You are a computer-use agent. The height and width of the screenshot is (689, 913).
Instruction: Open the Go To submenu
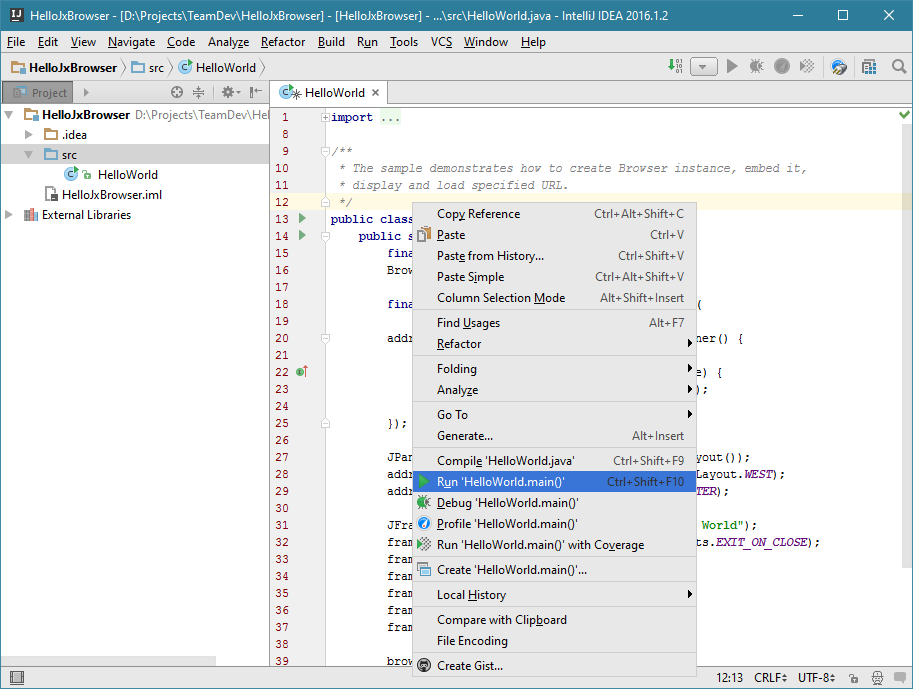pyautogui.click(x=554, y=415)
